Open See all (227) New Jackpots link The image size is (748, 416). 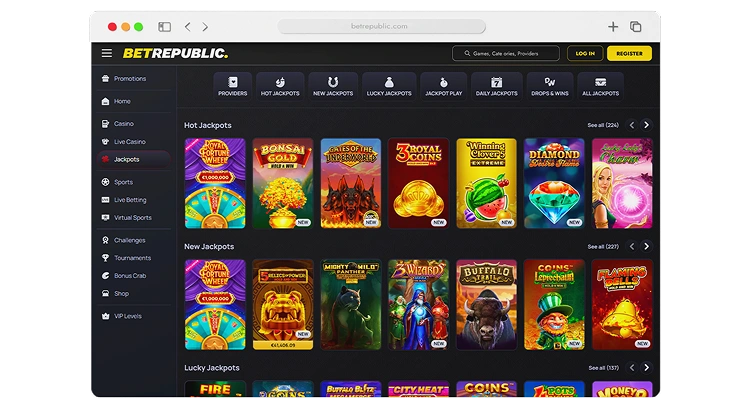(x=603, y=247)
